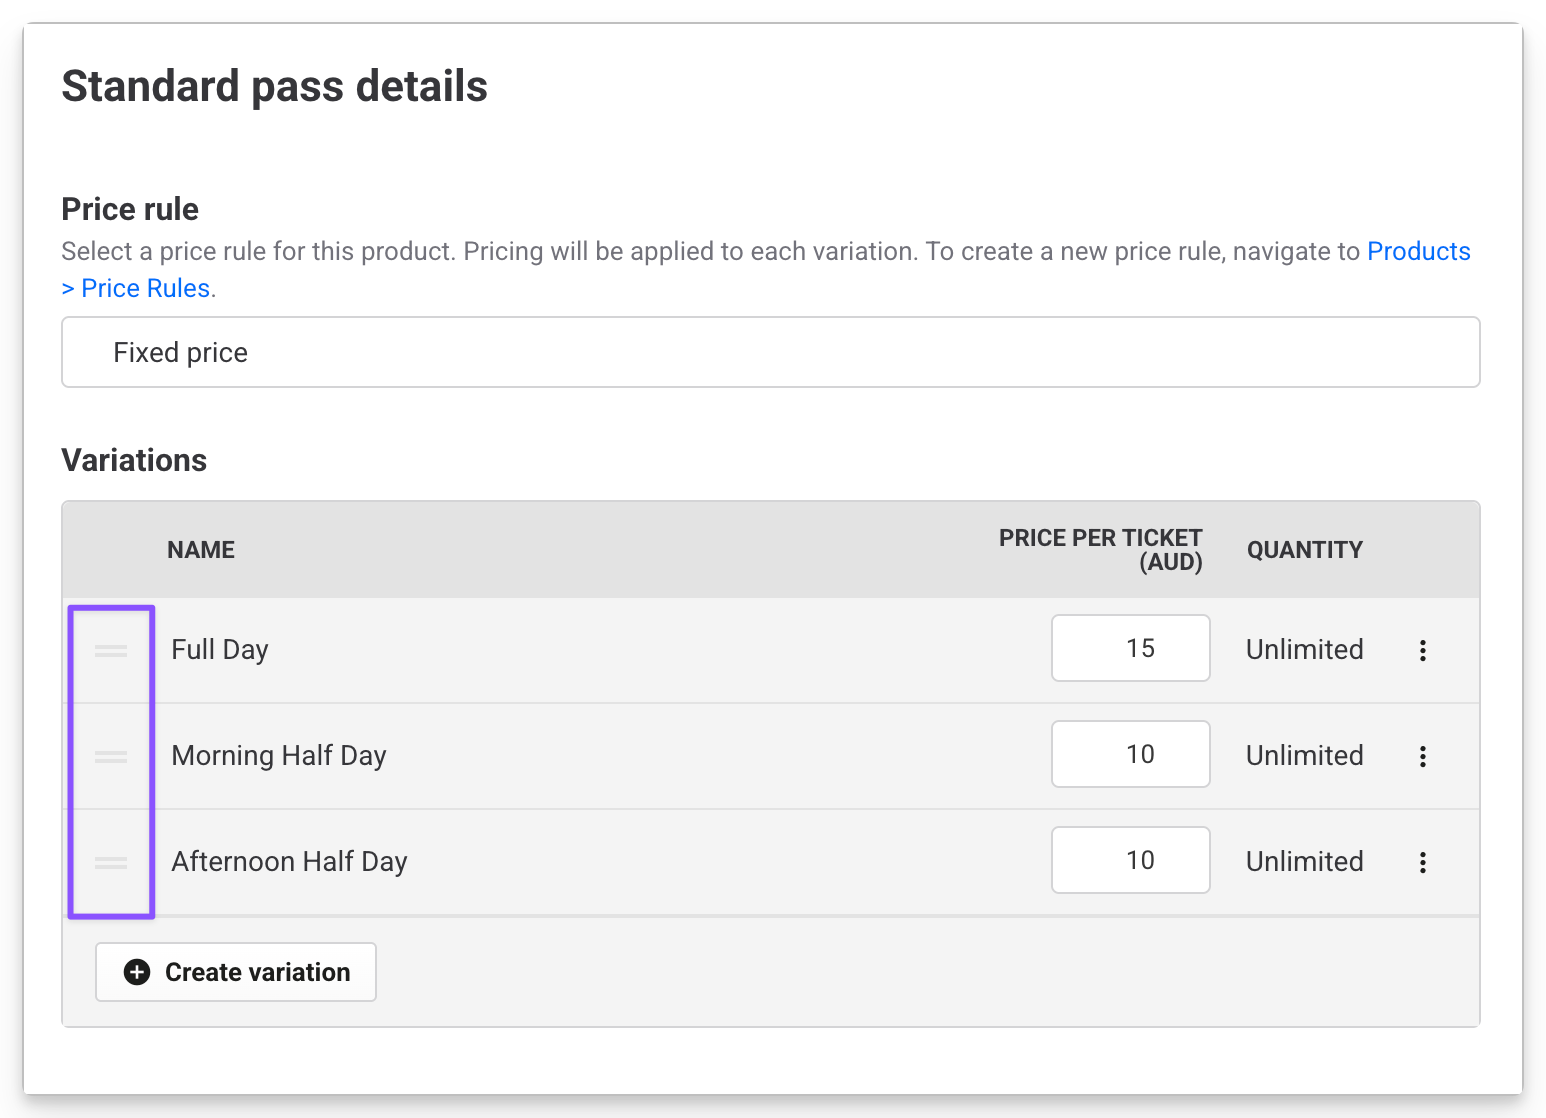Click the drag handle for Afternoon Half Day

[x=111, y=863]
